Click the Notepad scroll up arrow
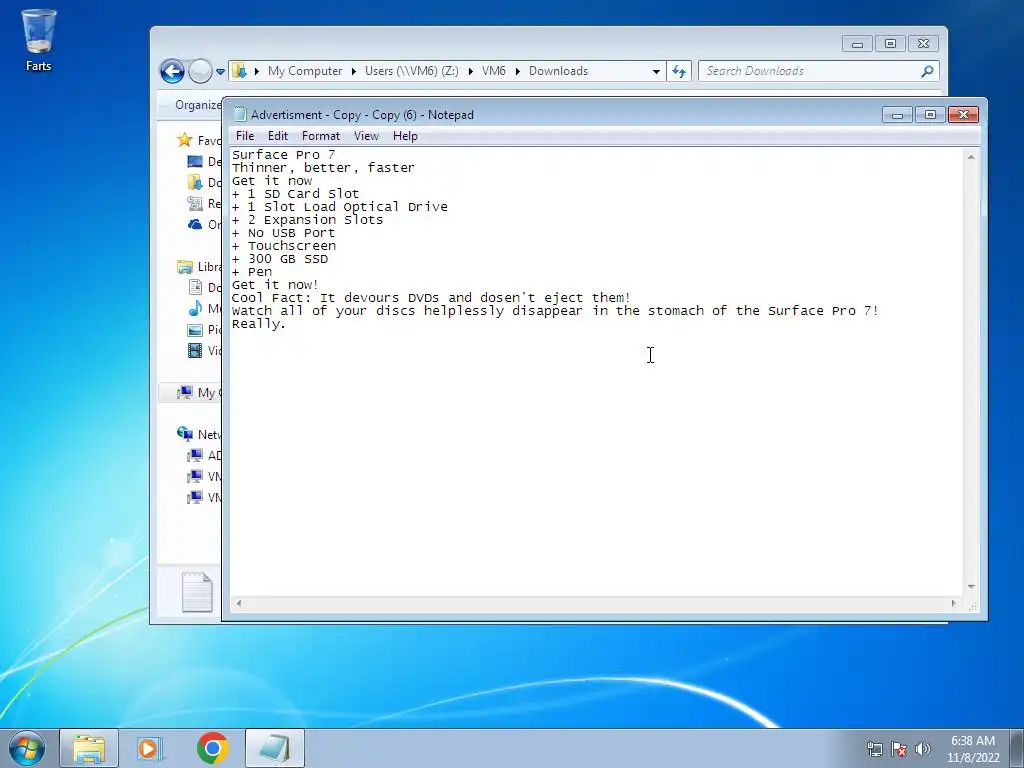Viewport: 1024px width, 768px height. coord(971,157)
